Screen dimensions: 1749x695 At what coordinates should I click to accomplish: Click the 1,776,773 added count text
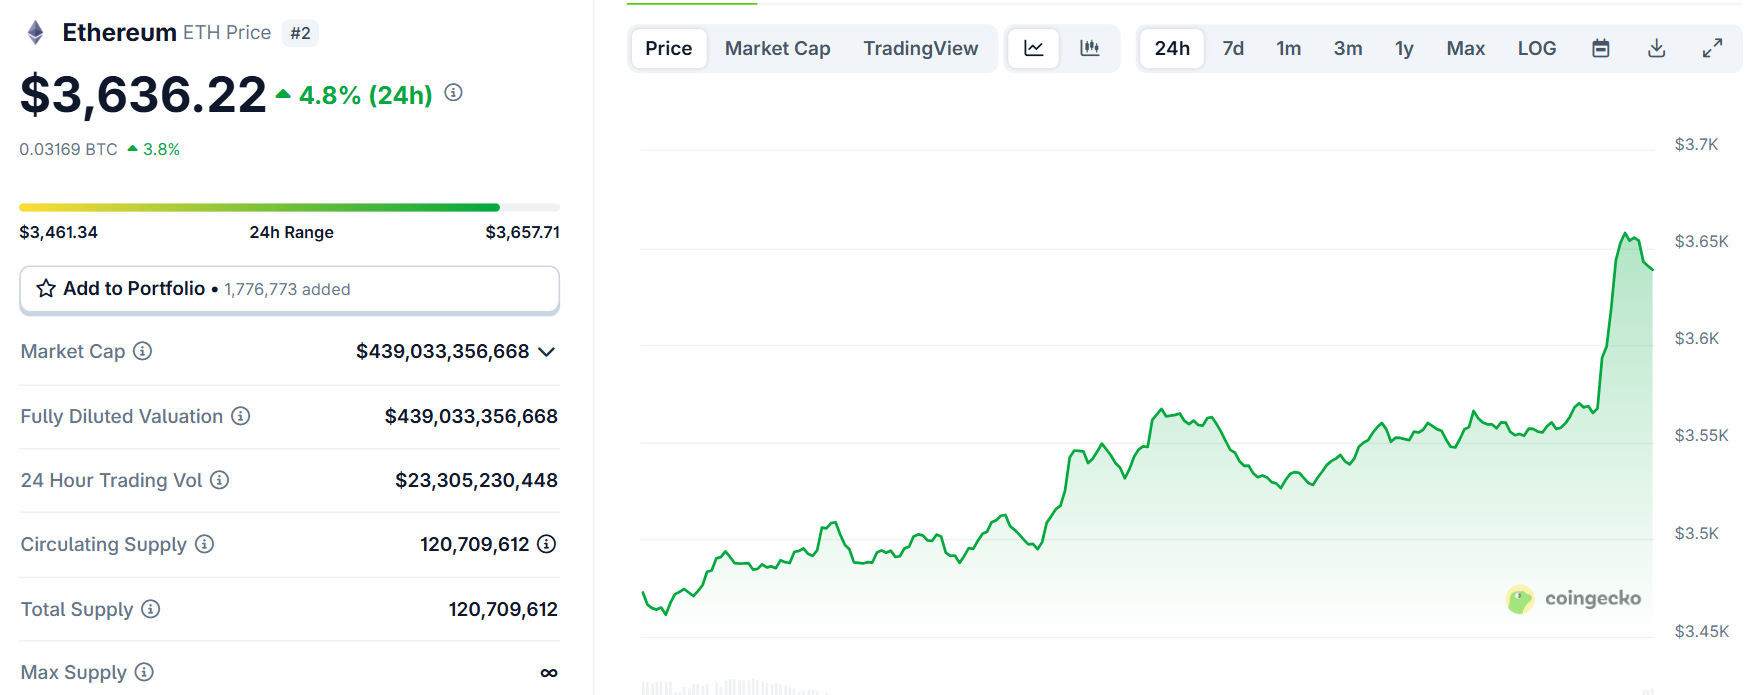(287, 290)
